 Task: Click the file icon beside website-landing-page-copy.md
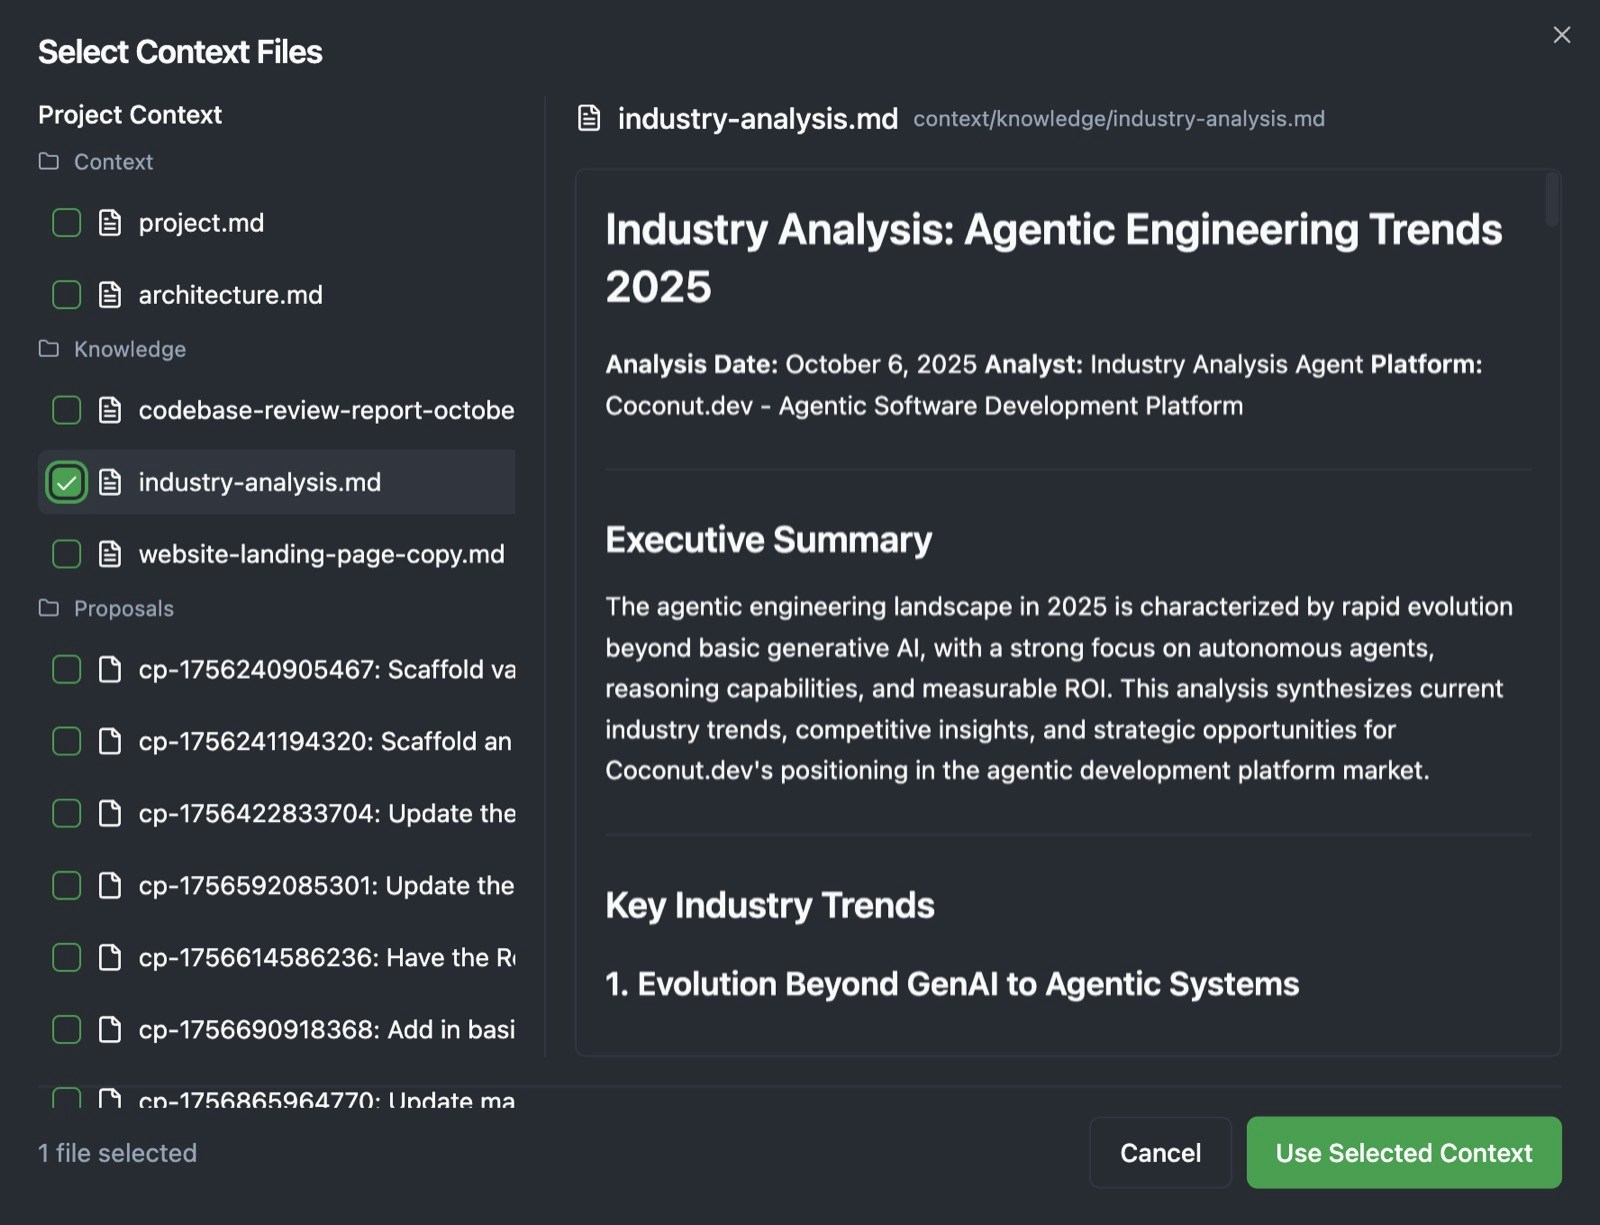[110, 554]
